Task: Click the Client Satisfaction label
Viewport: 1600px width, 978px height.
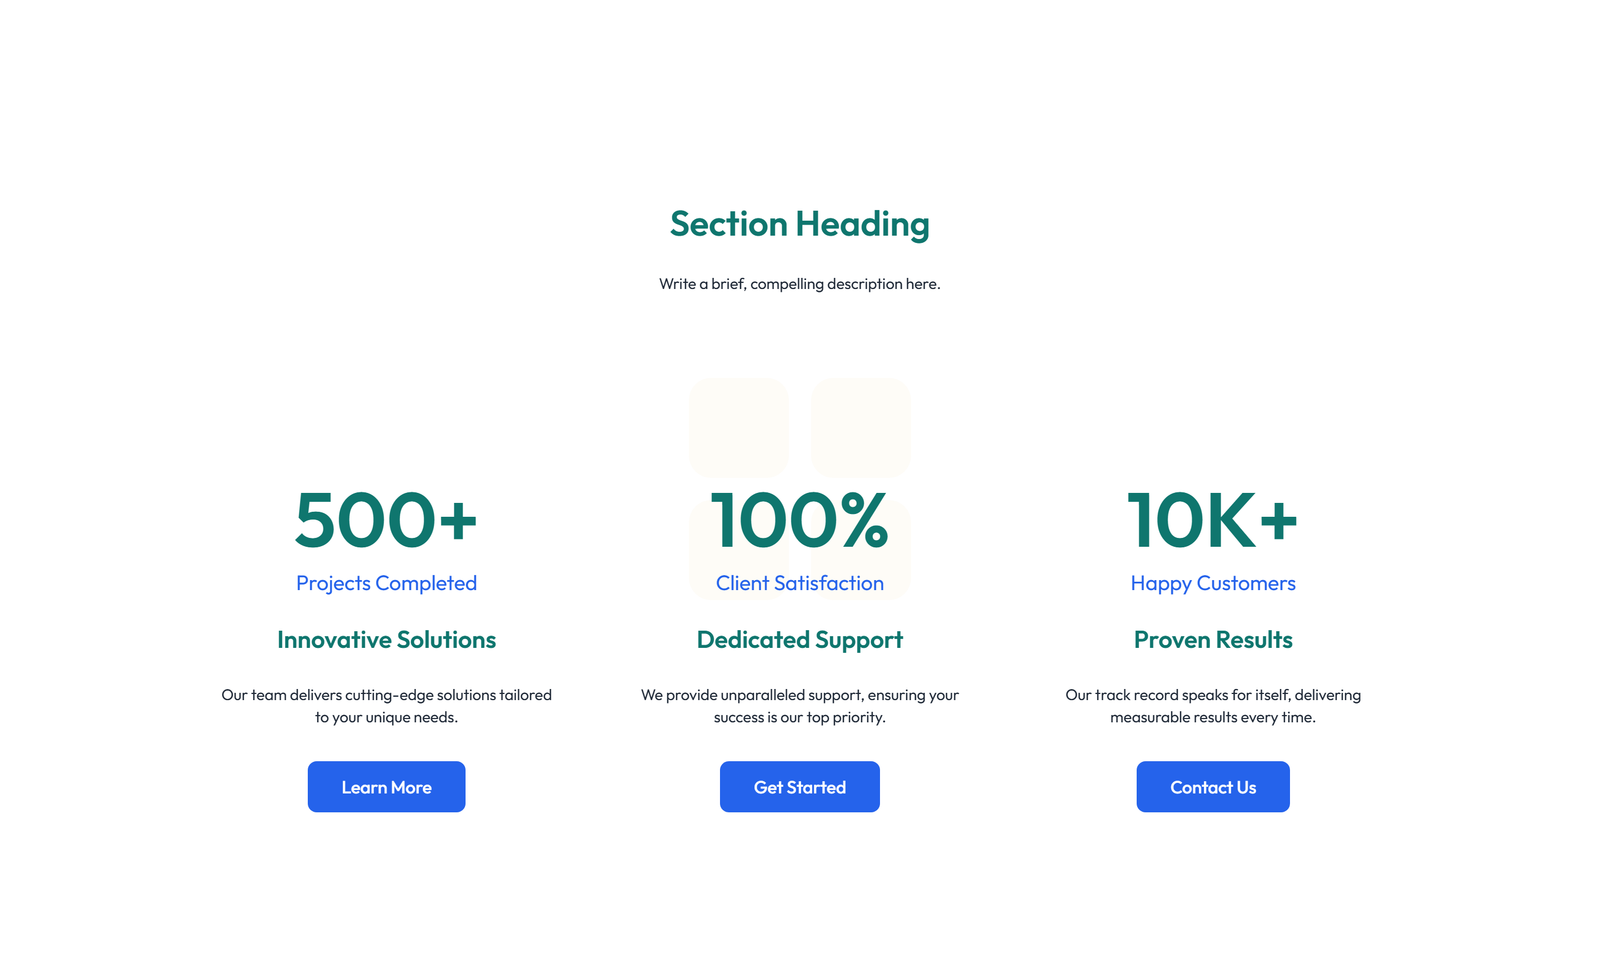Action: pos(799,583)
